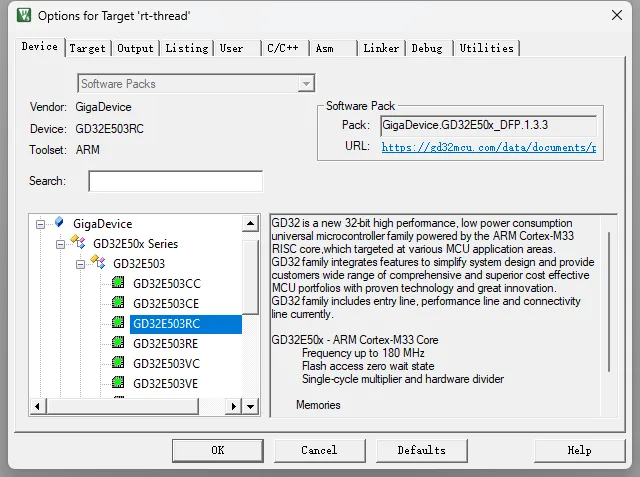Image resolution: width=640 pixels, height=477 pixels.
Task: Switch to the Linker tab
Action: [x=381, y=49]
